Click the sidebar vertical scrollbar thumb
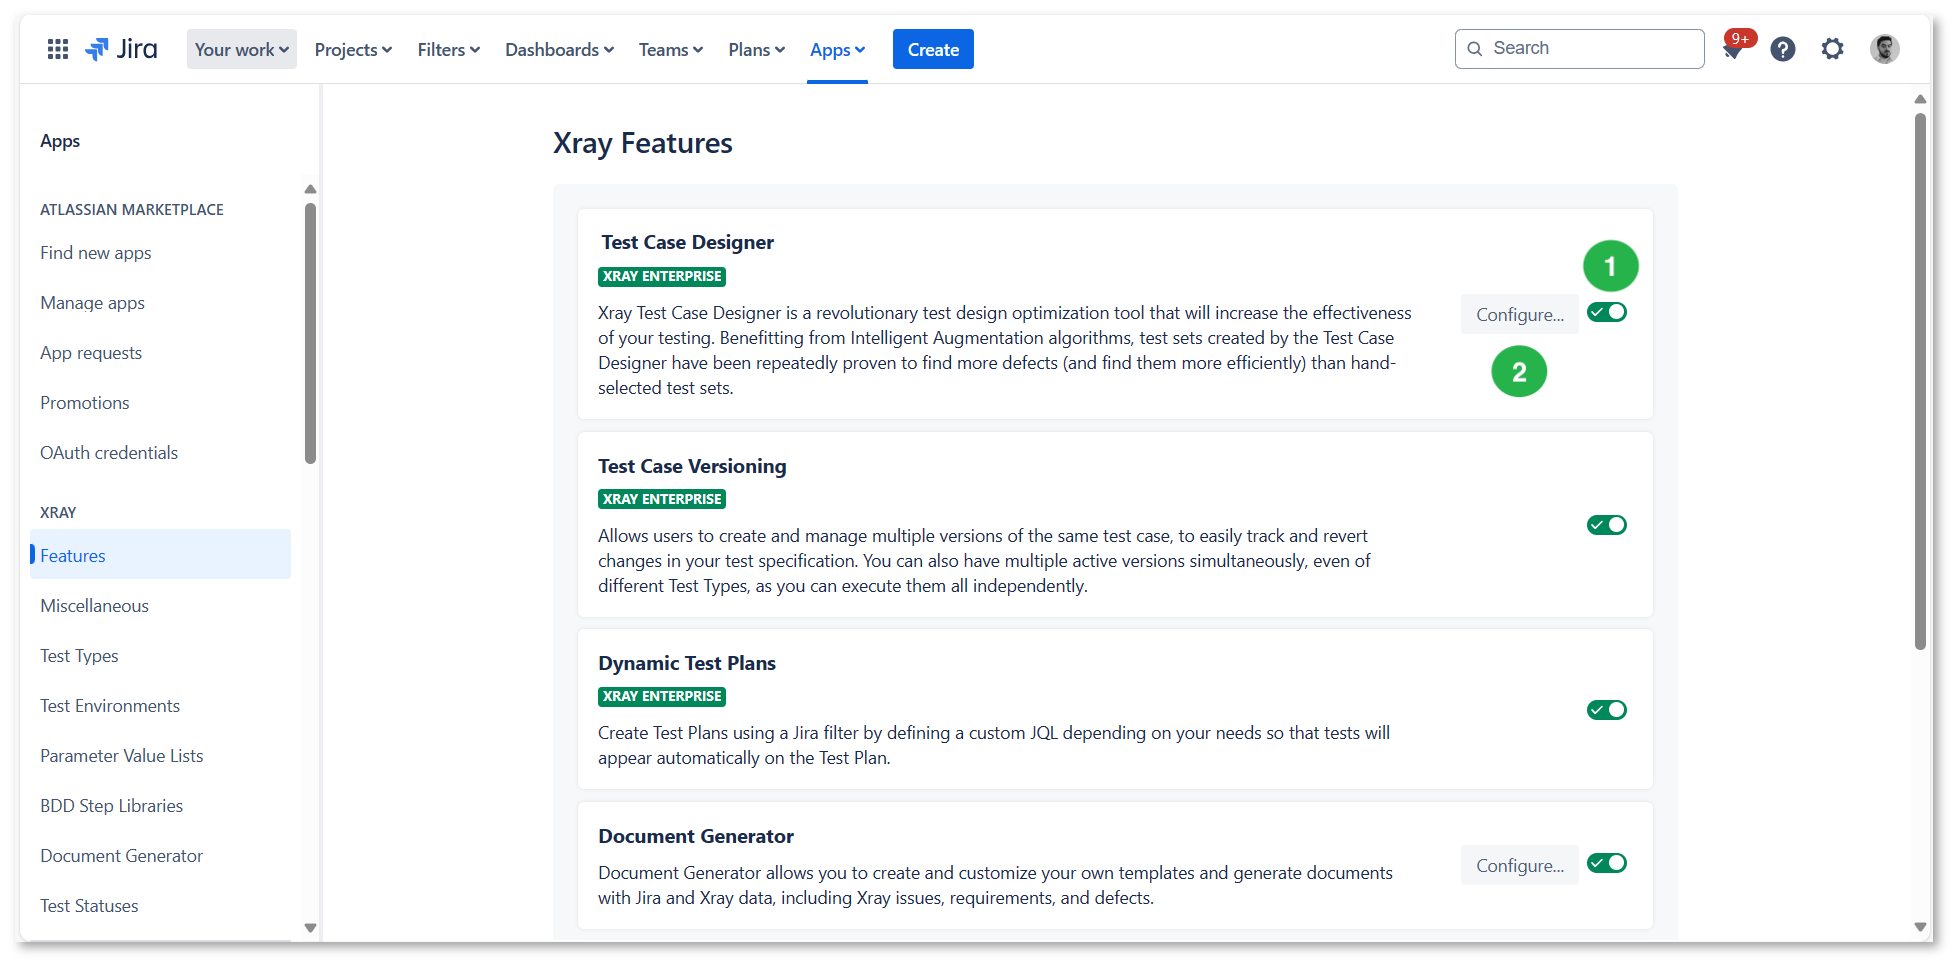This screenshot has height=967, width=1958. click(x=310, y=333)
